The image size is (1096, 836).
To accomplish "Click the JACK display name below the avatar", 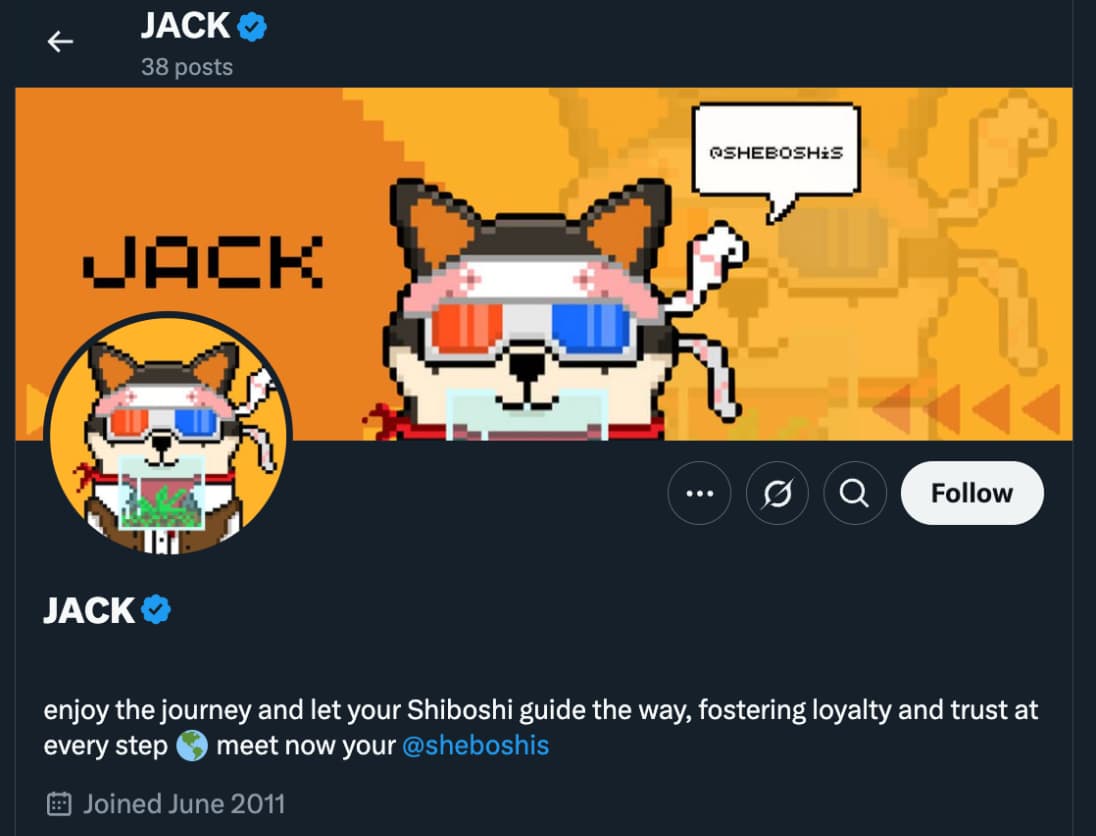I will pyautogui.click(x=89, y=610).
